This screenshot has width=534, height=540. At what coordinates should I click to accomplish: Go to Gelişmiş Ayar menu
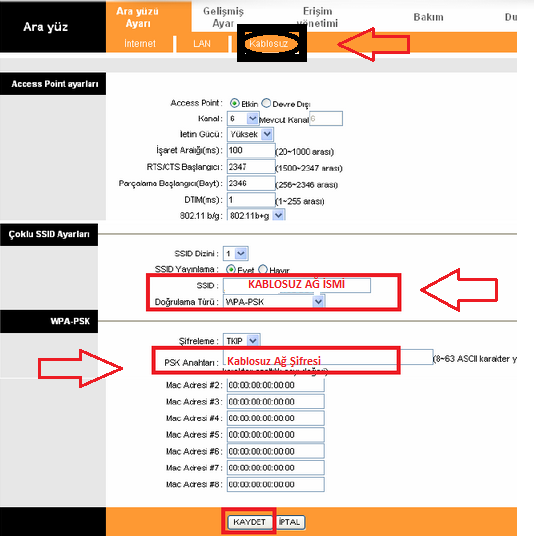[223, 17]
